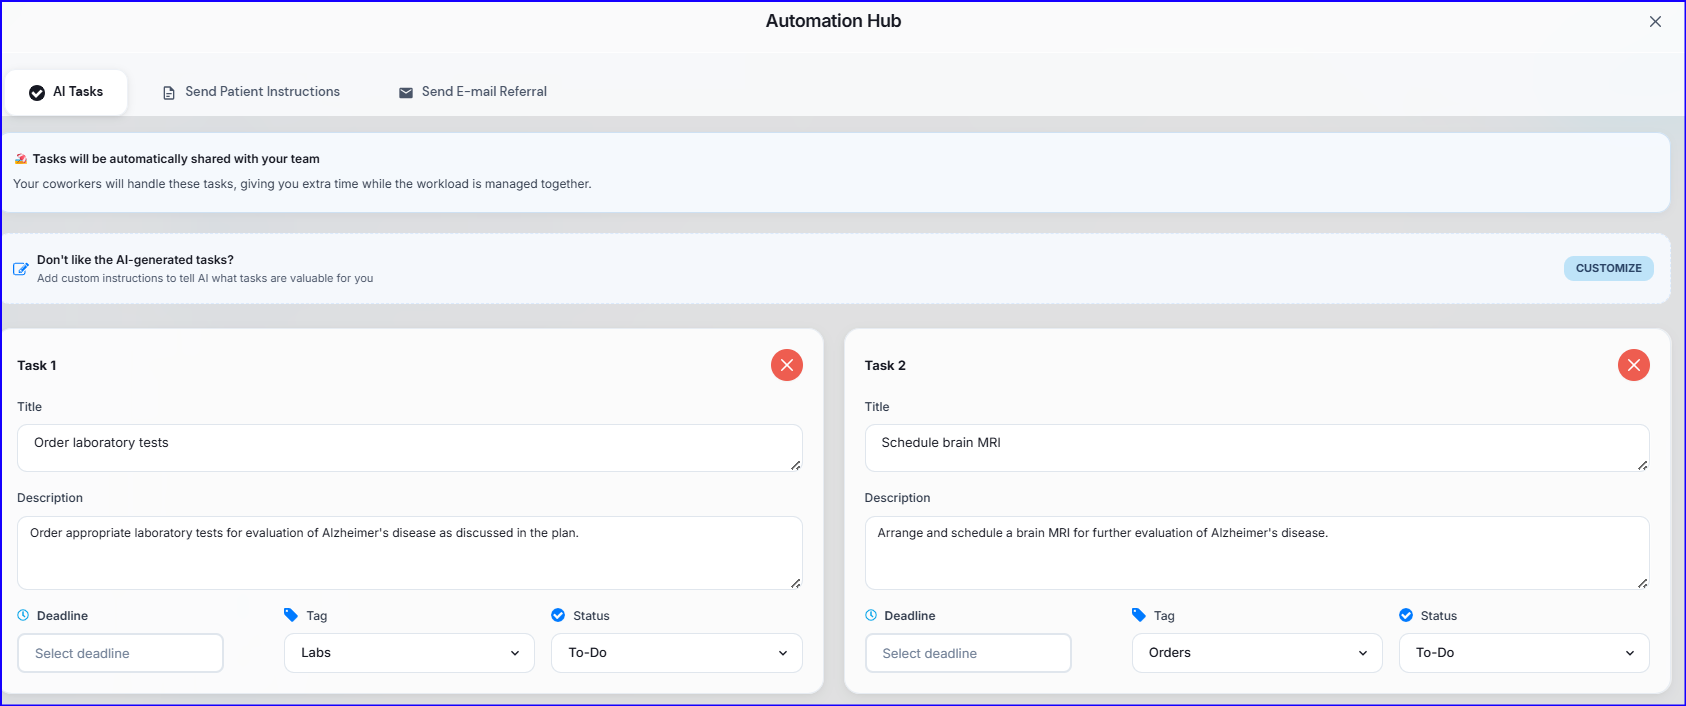
Task: Click into Task 1 description text area
Action: click(x=410, y=553)
